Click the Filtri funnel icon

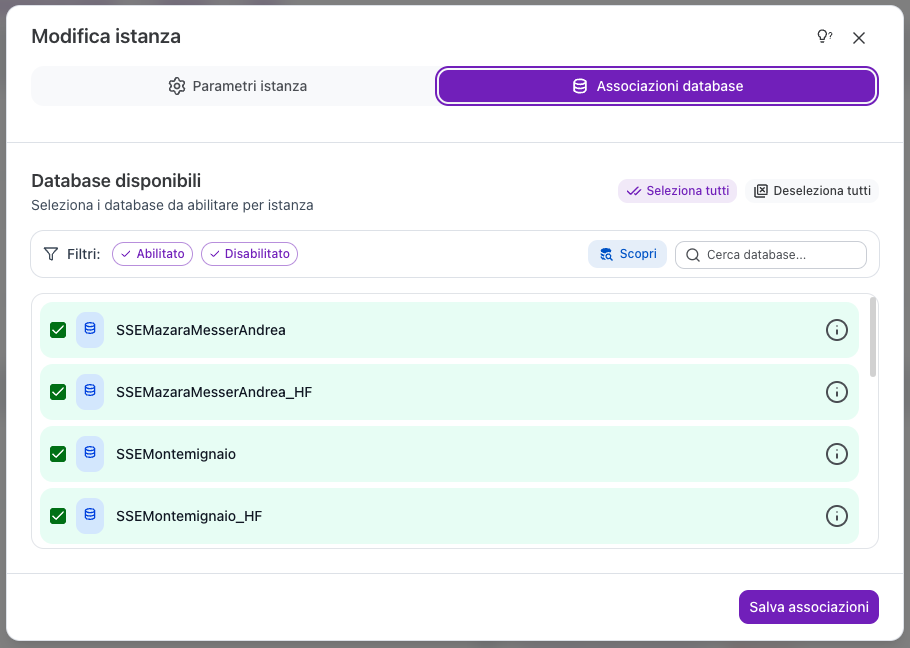pos(51,254)
